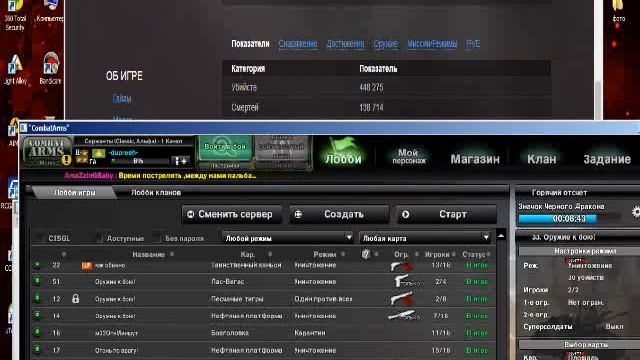Toggle the Без пароля filter checkbox
Image resolution: width=640 pixels, height=360 pixels.
(157, 238)
